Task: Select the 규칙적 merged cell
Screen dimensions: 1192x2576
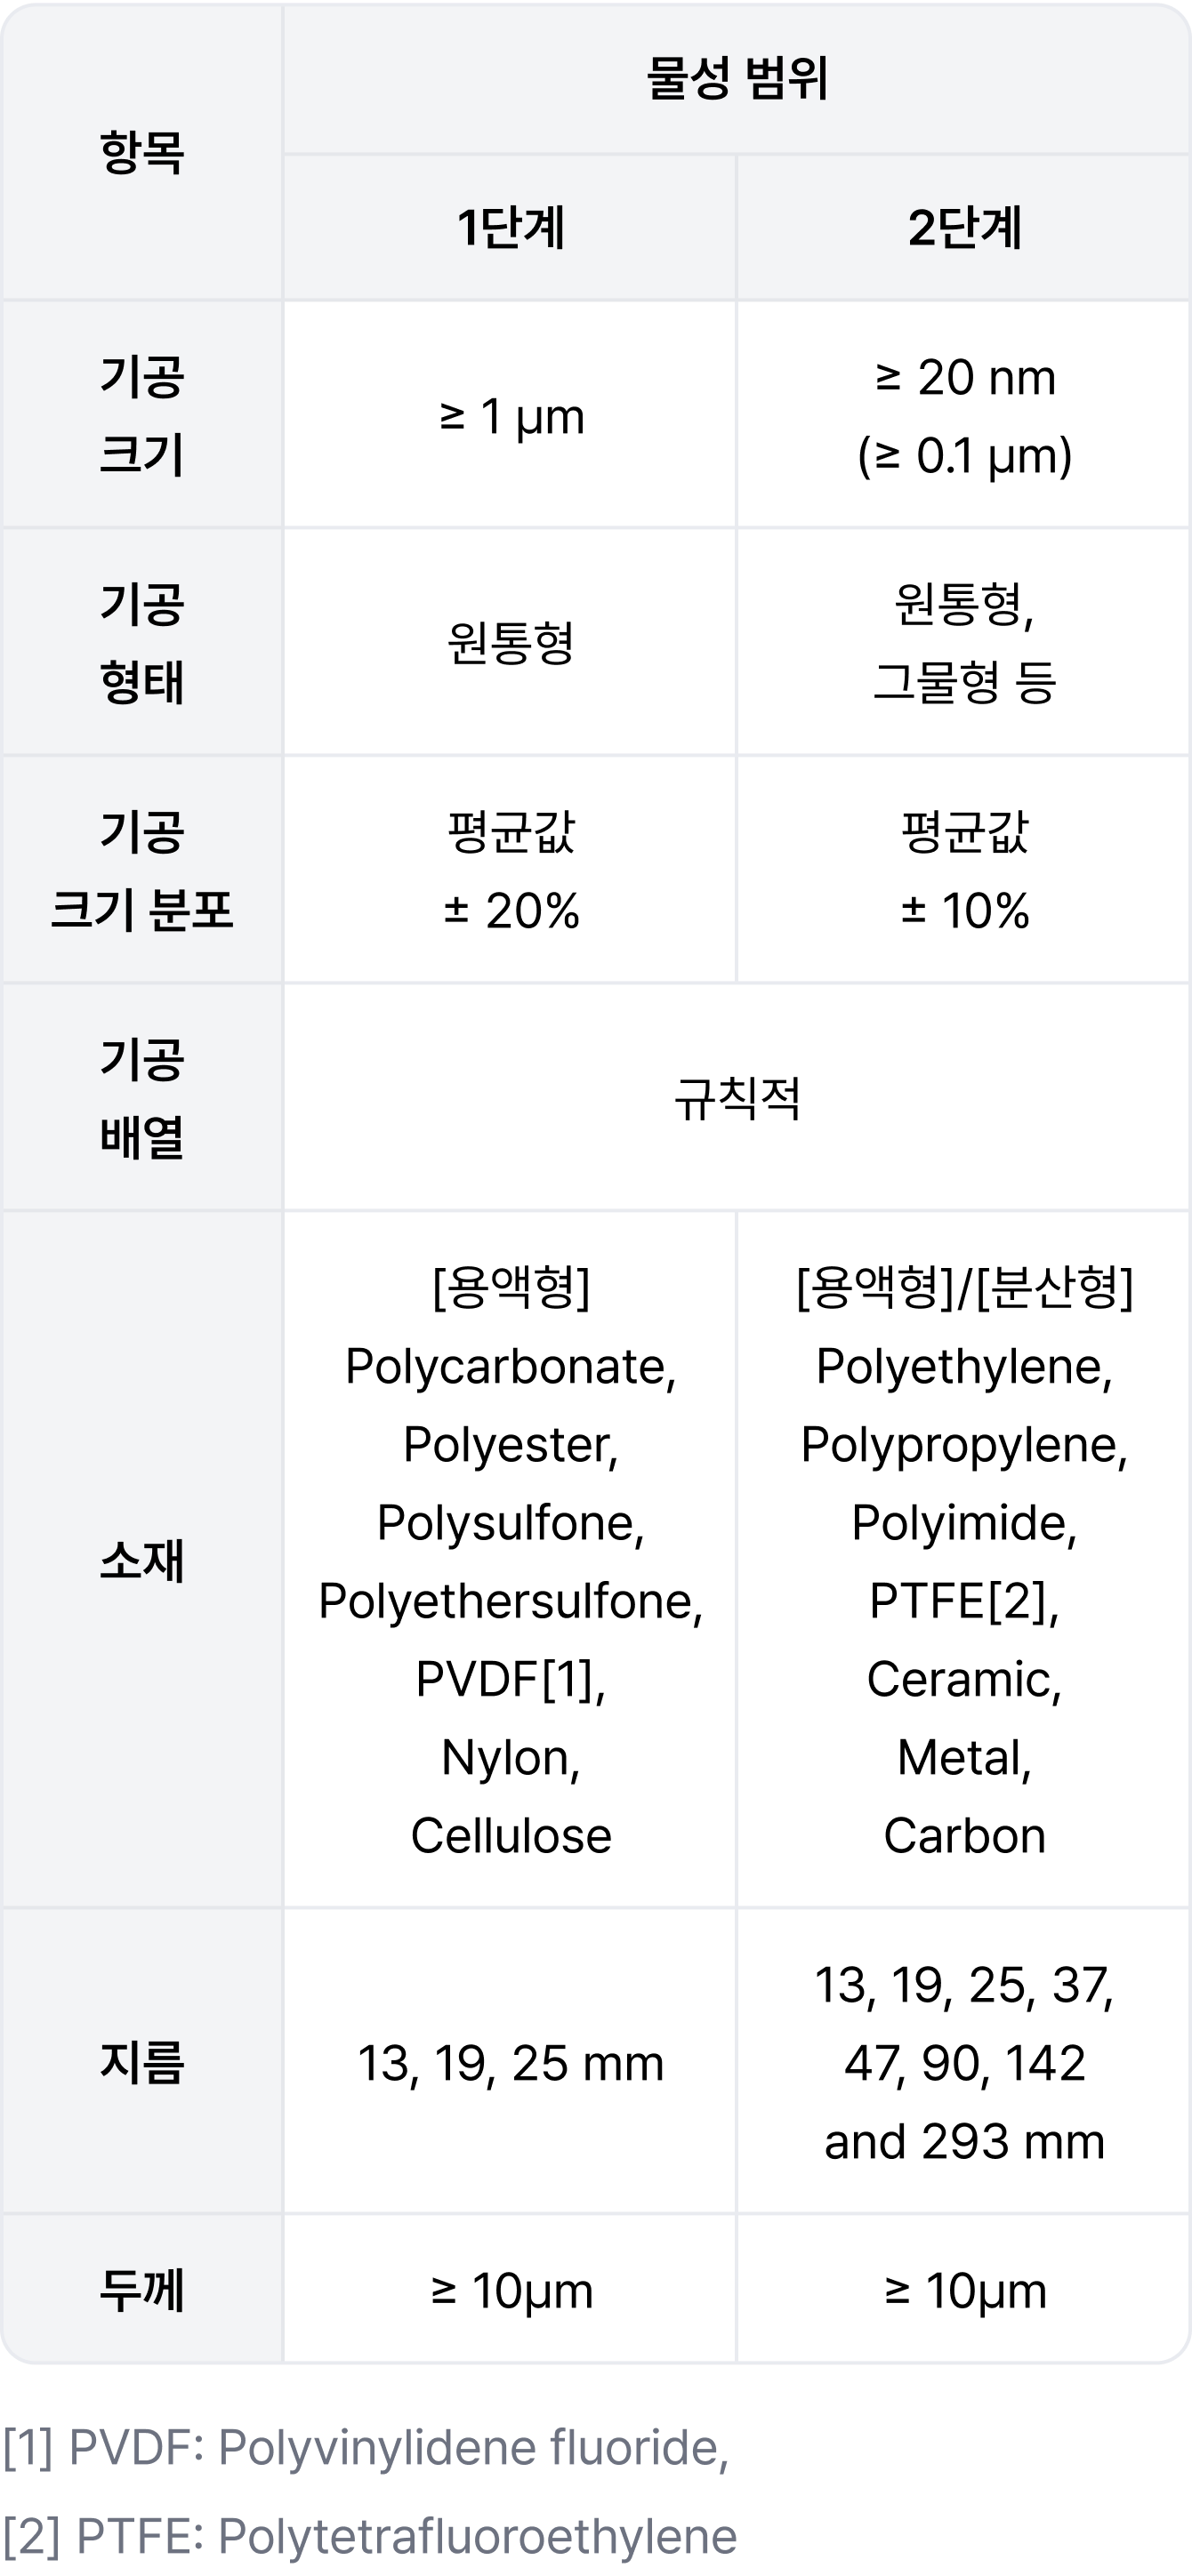Action: (737, 1098)
